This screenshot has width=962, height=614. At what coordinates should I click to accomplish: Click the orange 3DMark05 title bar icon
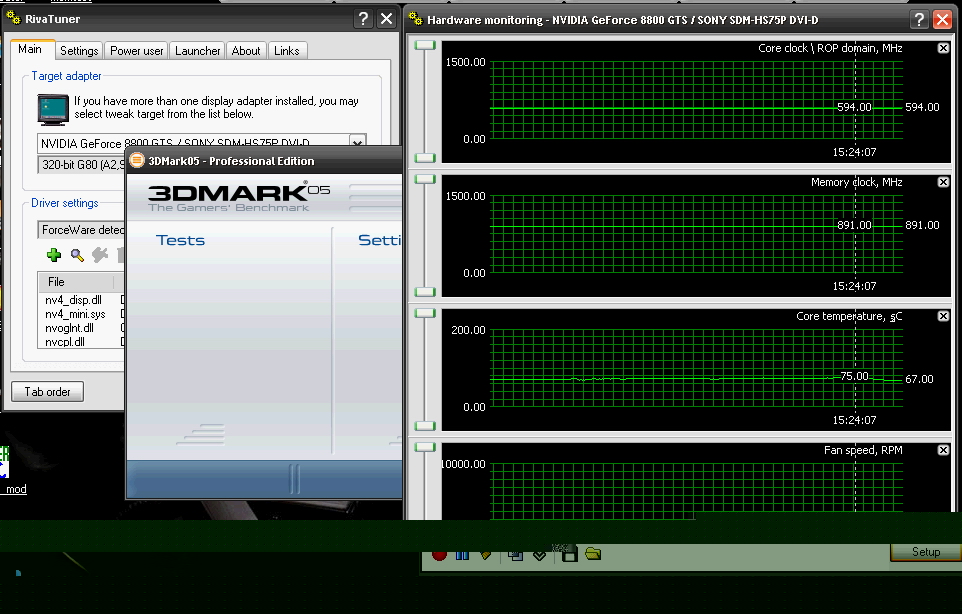click(137, 160)
